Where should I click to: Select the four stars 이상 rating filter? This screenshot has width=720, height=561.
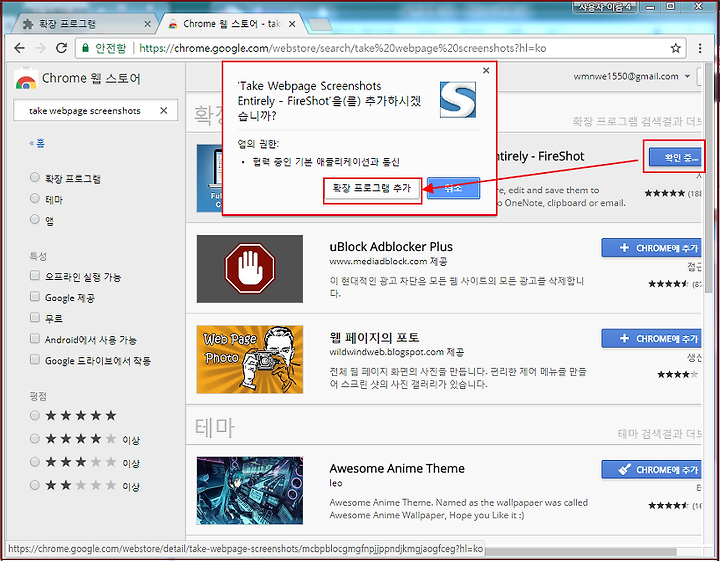[34, 439]
